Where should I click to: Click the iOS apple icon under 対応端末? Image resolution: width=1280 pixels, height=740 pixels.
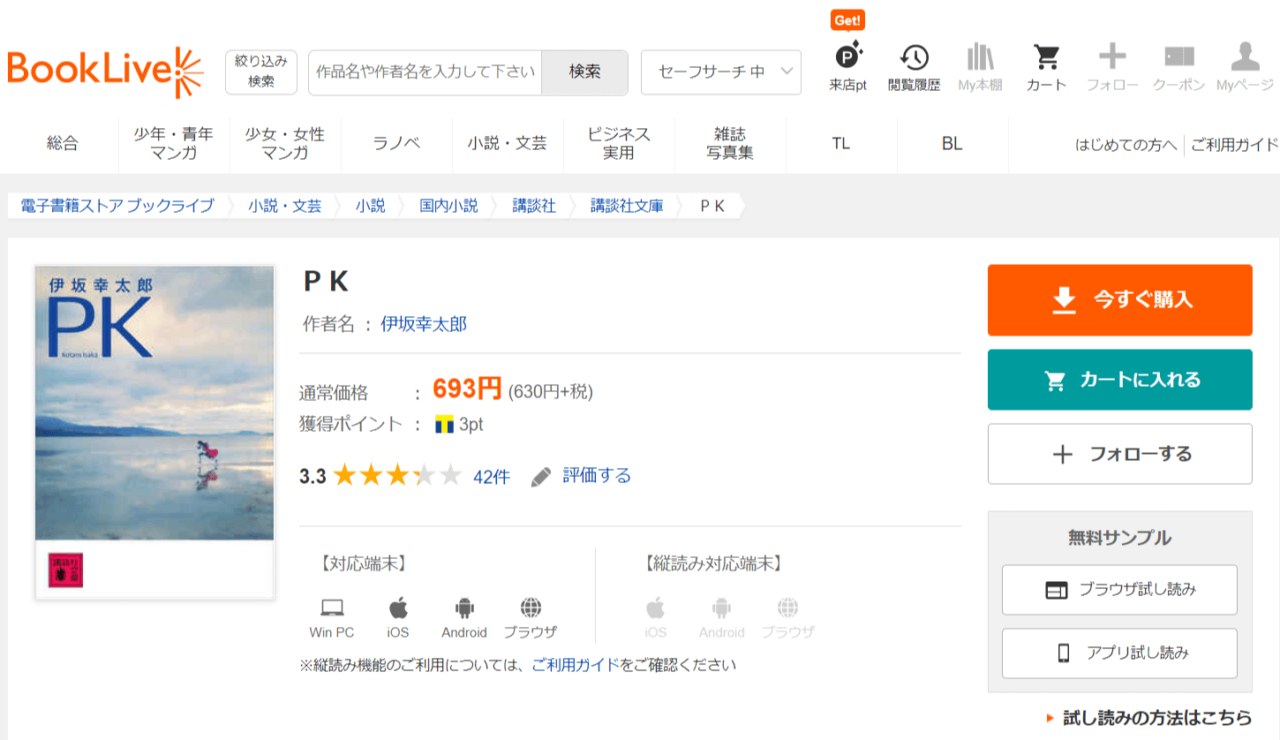coord(398,607)
